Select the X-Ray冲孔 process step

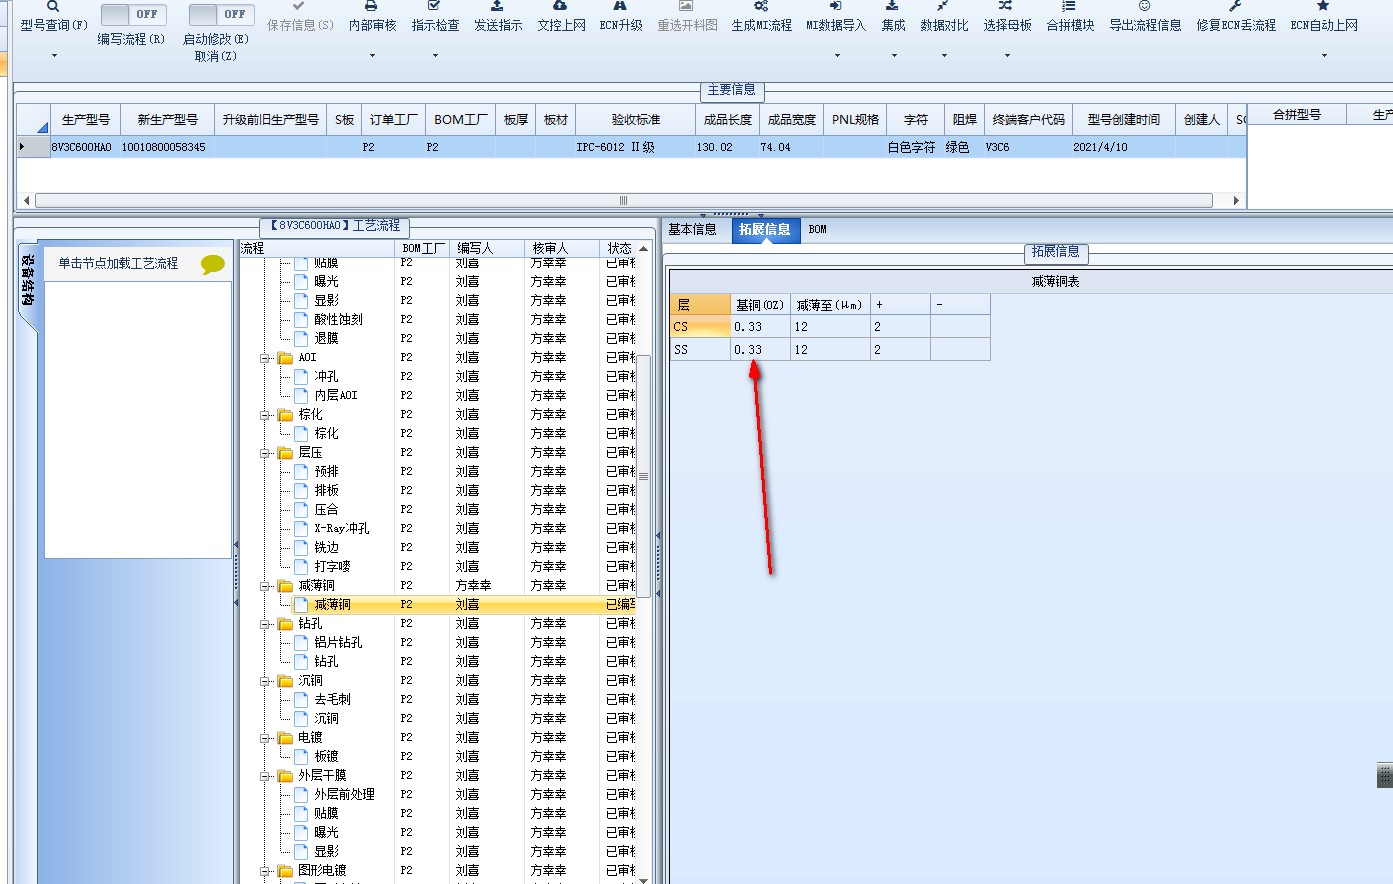pos(342,528)
